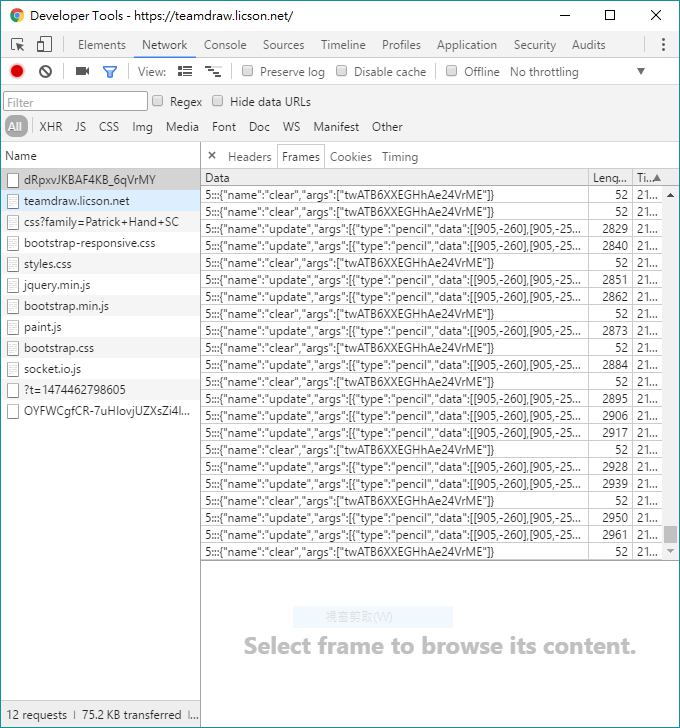Screen dimensions: 680x728
Task: Open the DevTools three-dot menu
Action: pos(663,45)
